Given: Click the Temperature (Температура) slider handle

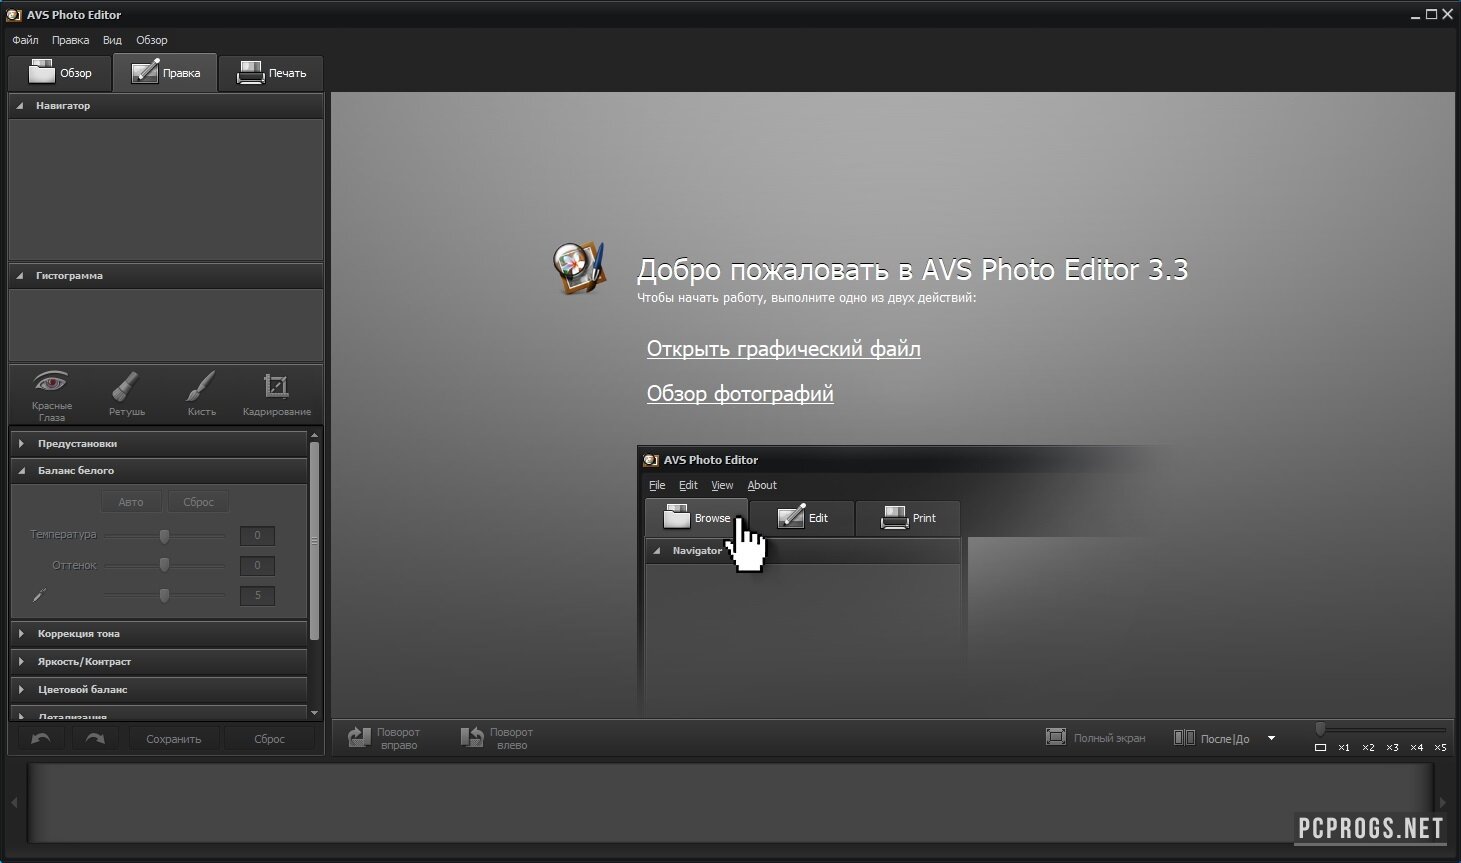Looking at the screenshot, I should click(164, 536).
